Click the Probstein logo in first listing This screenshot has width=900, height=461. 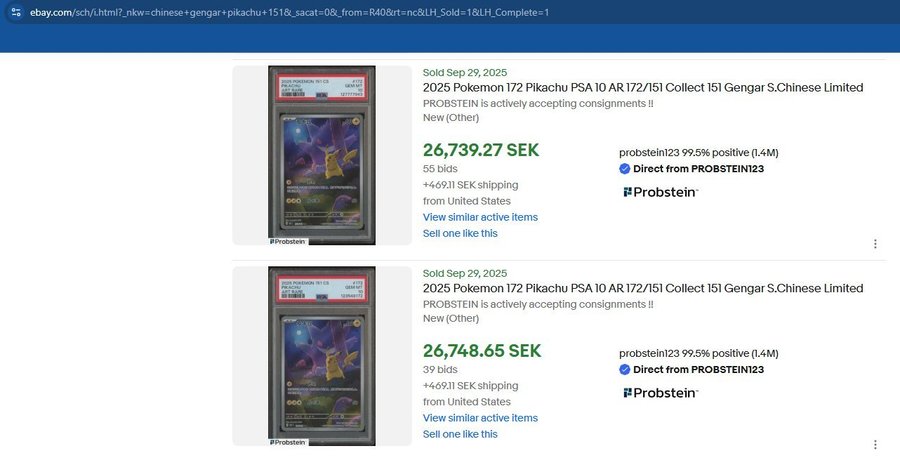click(x=660, y=192)
